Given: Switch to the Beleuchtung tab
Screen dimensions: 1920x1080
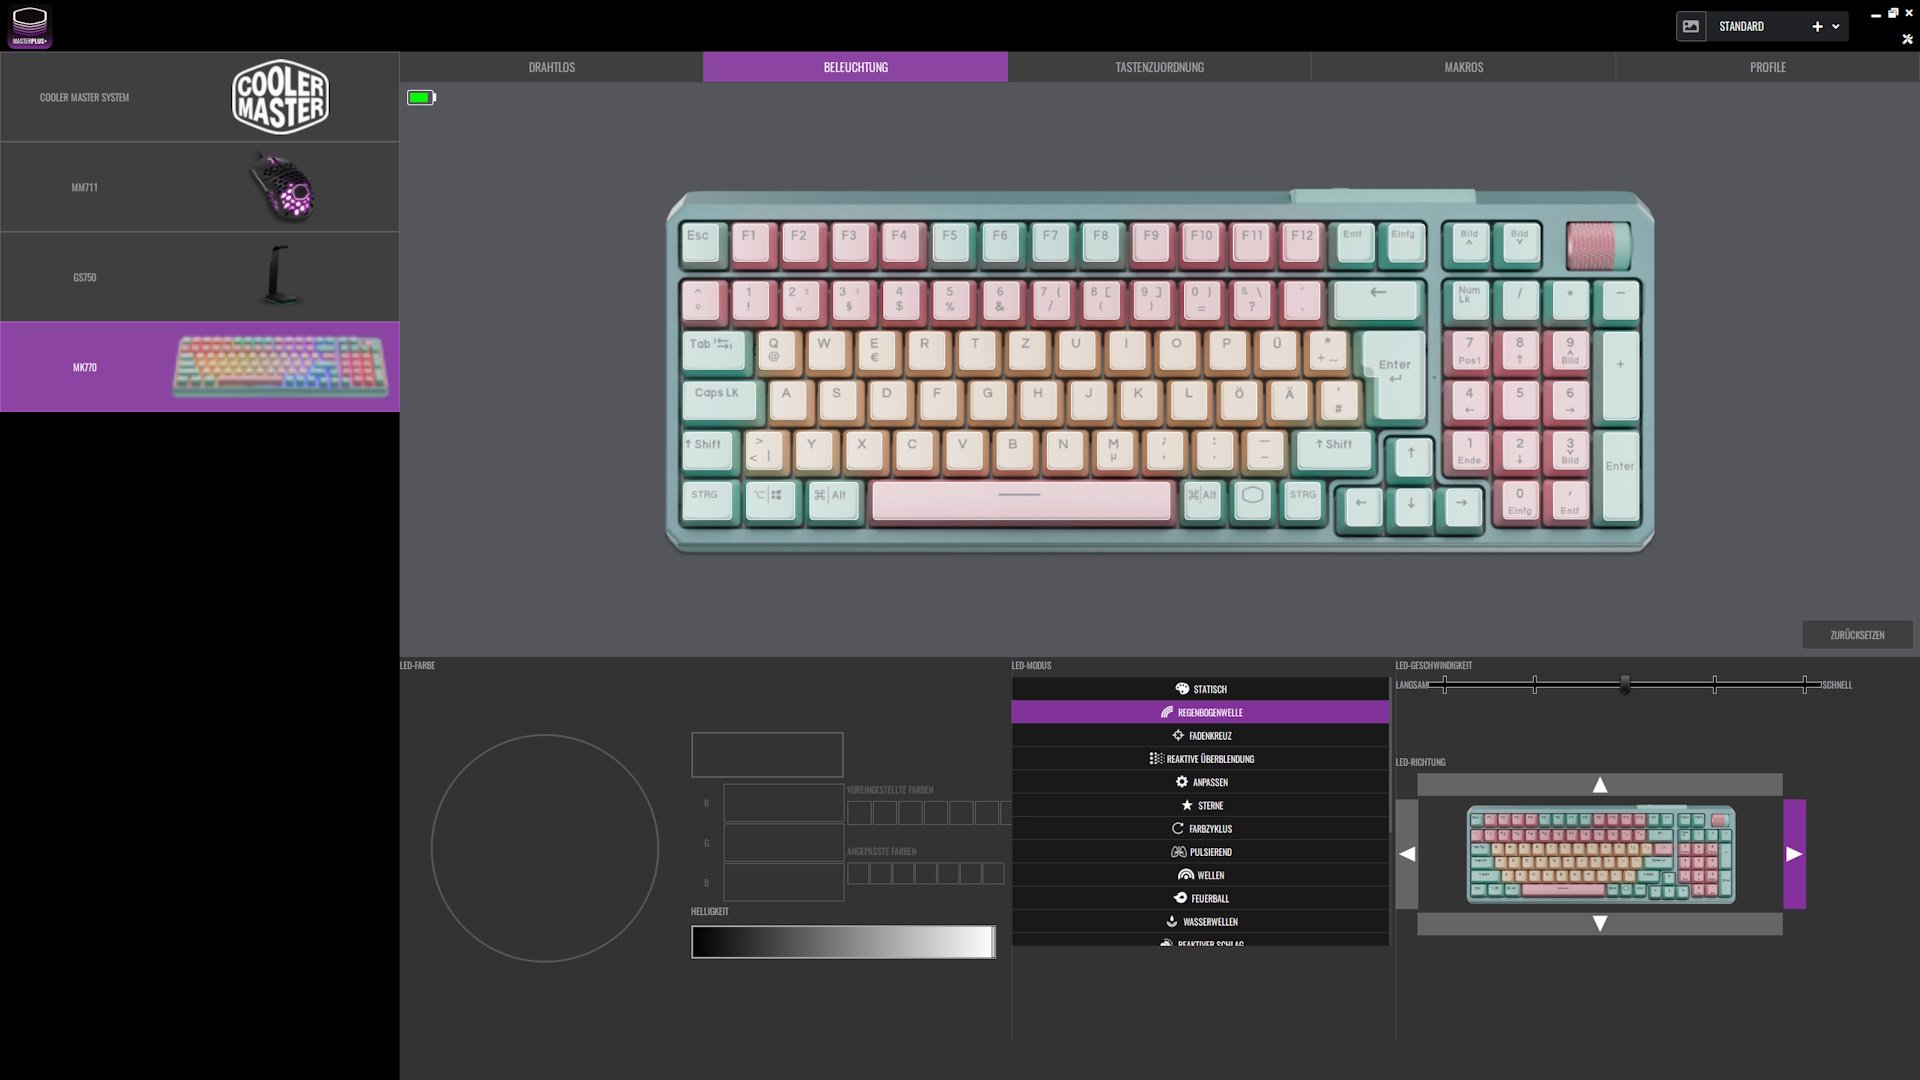Looking at the screenshot, I should tap(855, 67).
